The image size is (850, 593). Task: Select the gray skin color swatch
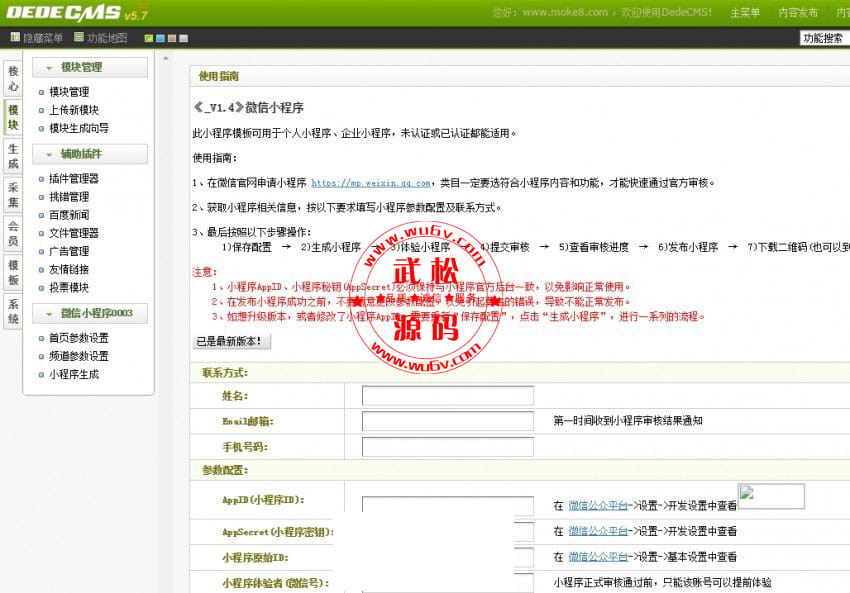184,38
